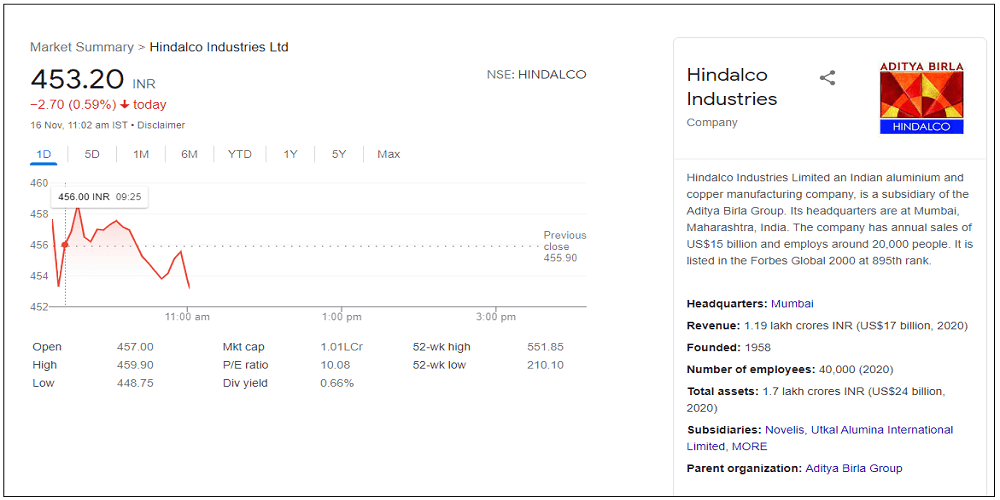This screenshot has height=500, width=1000.
Task: Open the Disclaimer link
Action: point(161,125)
